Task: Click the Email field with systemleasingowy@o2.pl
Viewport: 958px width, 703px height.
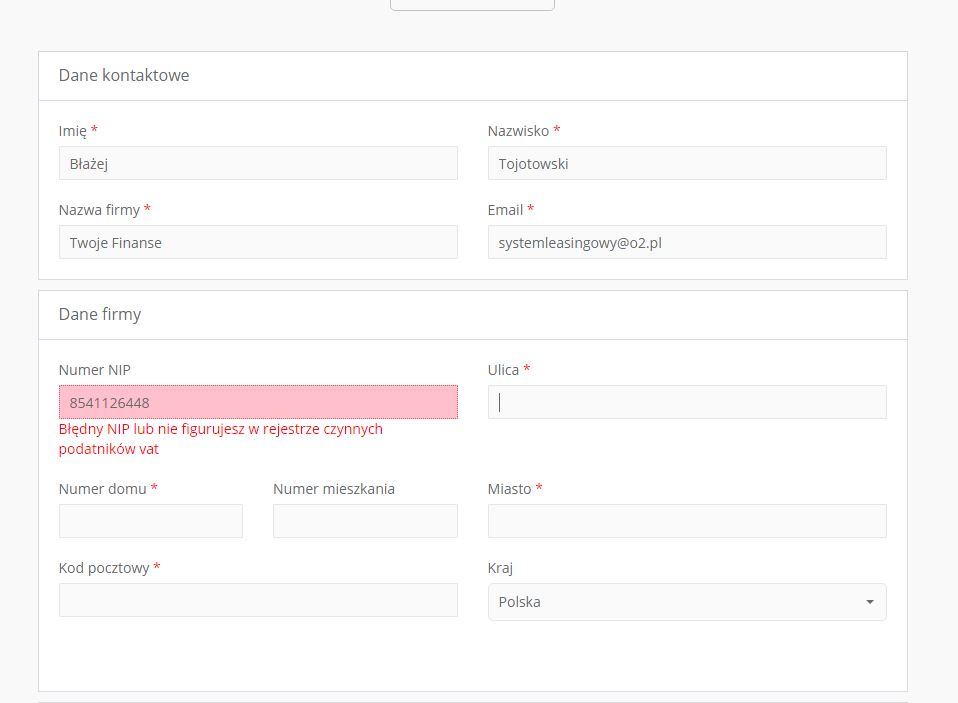Action: [x=687, y=242]
